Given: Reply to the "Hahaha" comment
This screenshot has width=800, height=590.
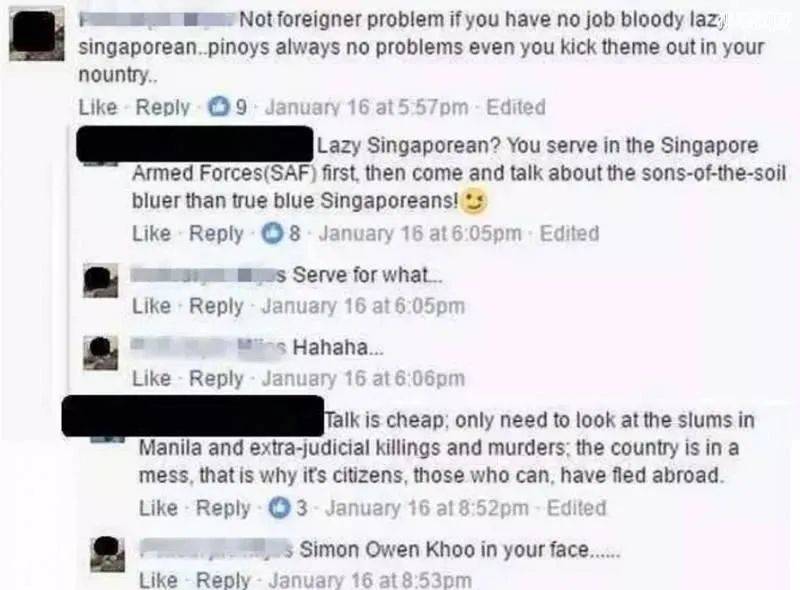Looking at the screenshot, I should pyautogui.click(x=216, y=379).
